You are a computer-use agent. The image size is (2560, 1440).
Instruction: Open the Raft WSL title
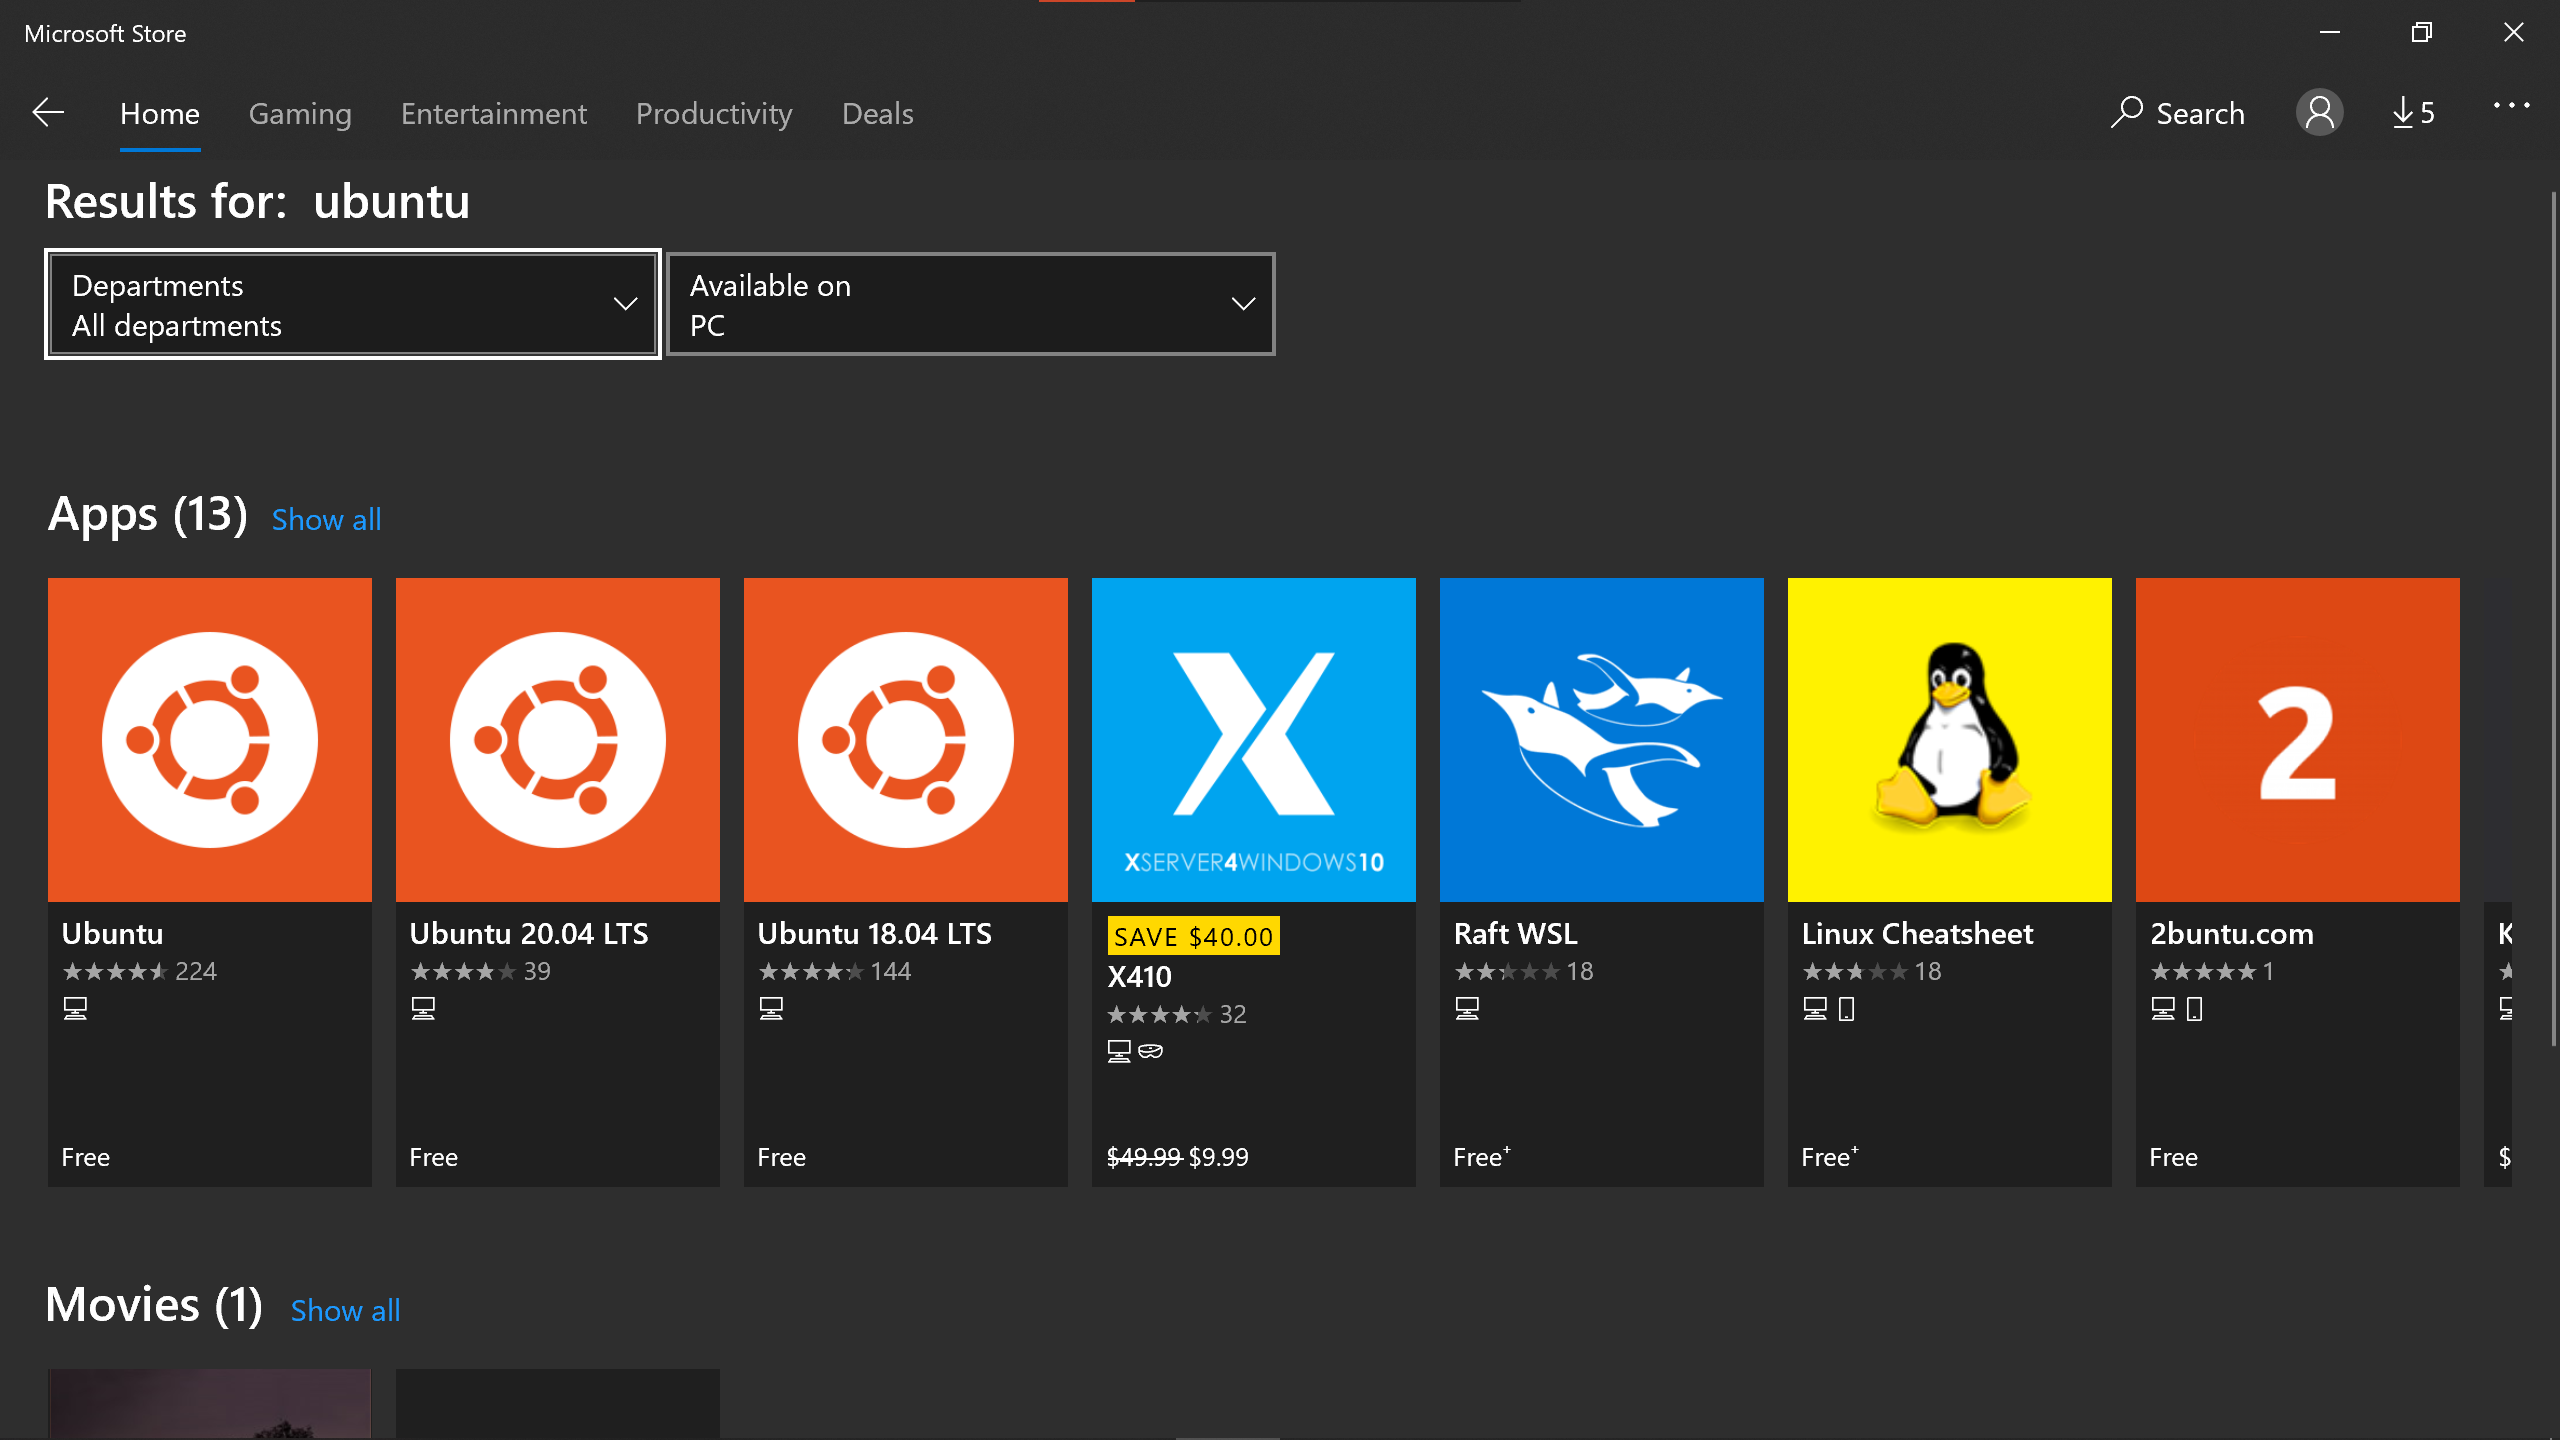[x=1515, y=934]
